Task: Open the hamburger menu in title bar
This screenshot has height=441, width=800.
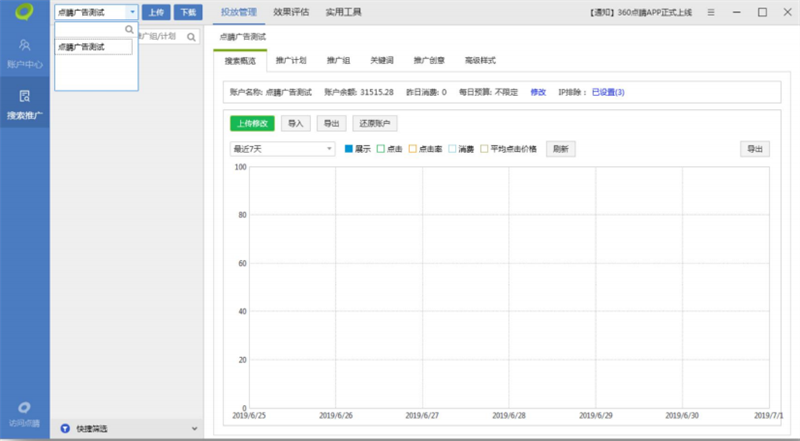Action: coord(710,13)
